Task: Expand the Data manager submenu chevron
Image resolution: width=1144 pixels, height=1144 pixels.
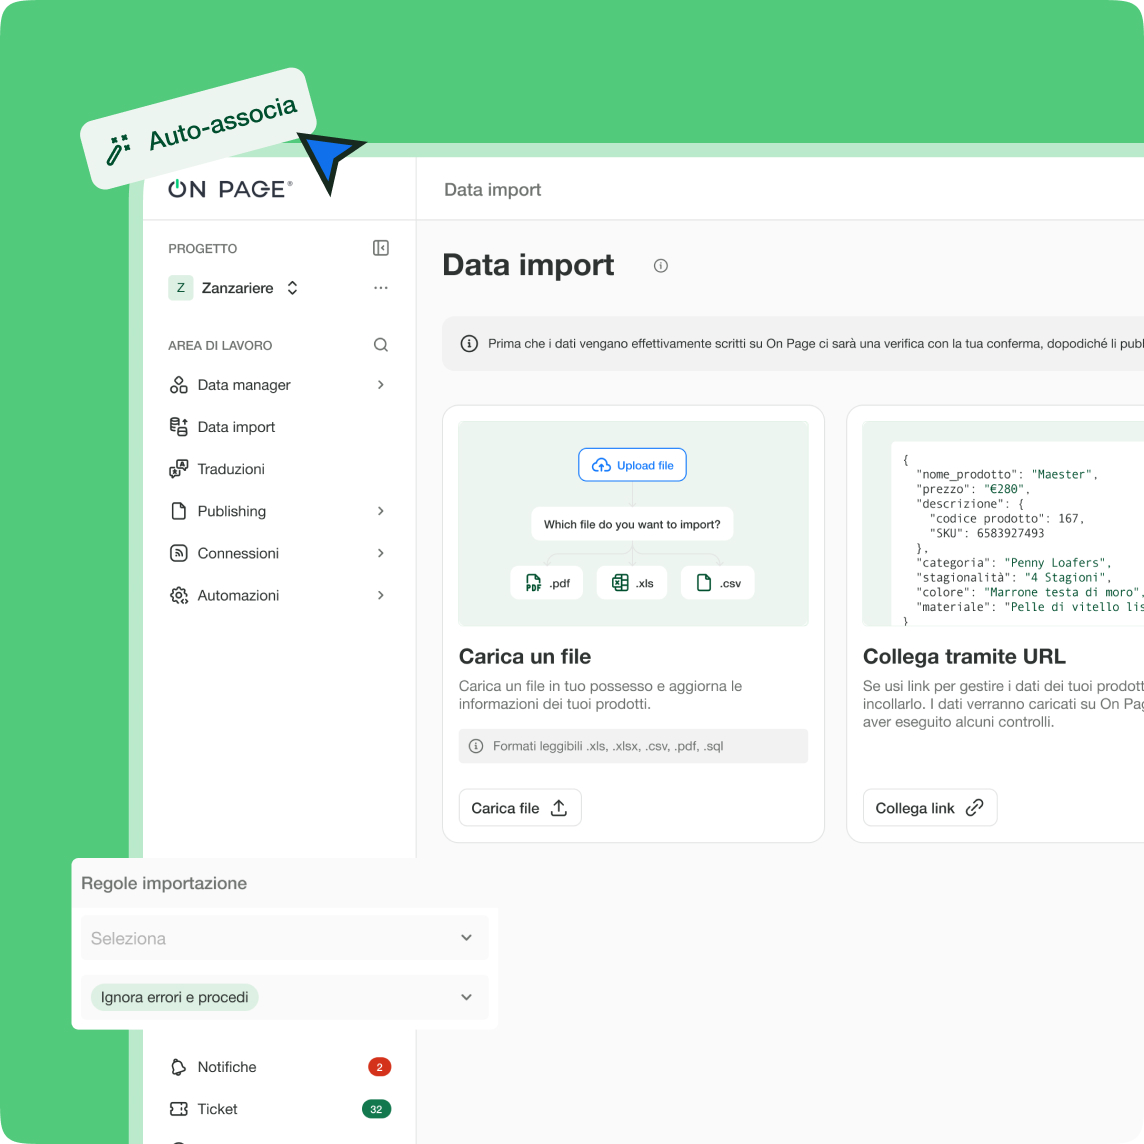Action: click(x=380, y=385)
